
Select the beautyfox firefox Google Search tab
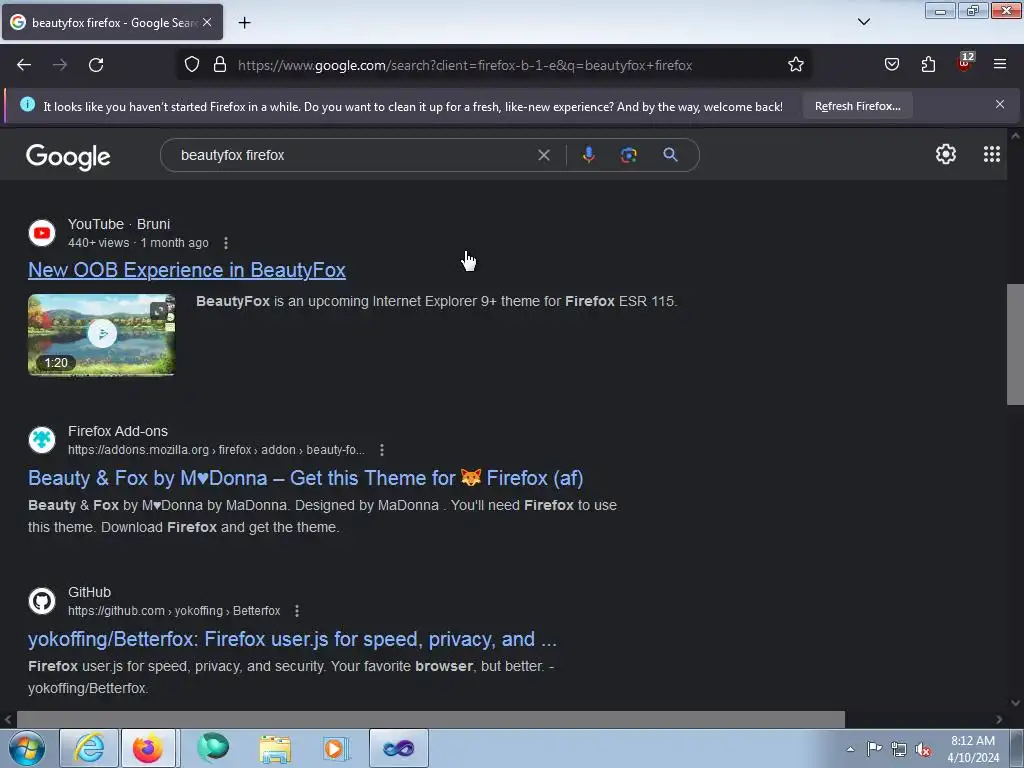pos(112,22)
